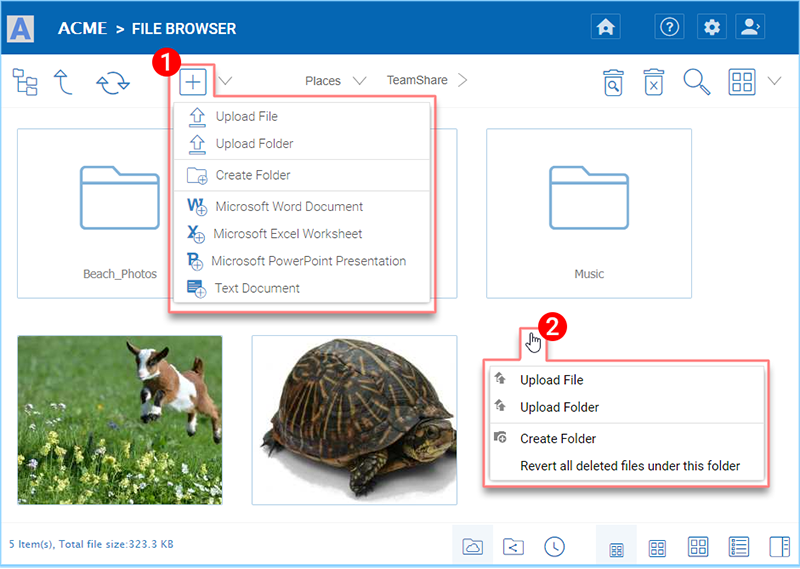Open the search magnifier tool
The height and width of the screenshot is (569, 800).
696,82
